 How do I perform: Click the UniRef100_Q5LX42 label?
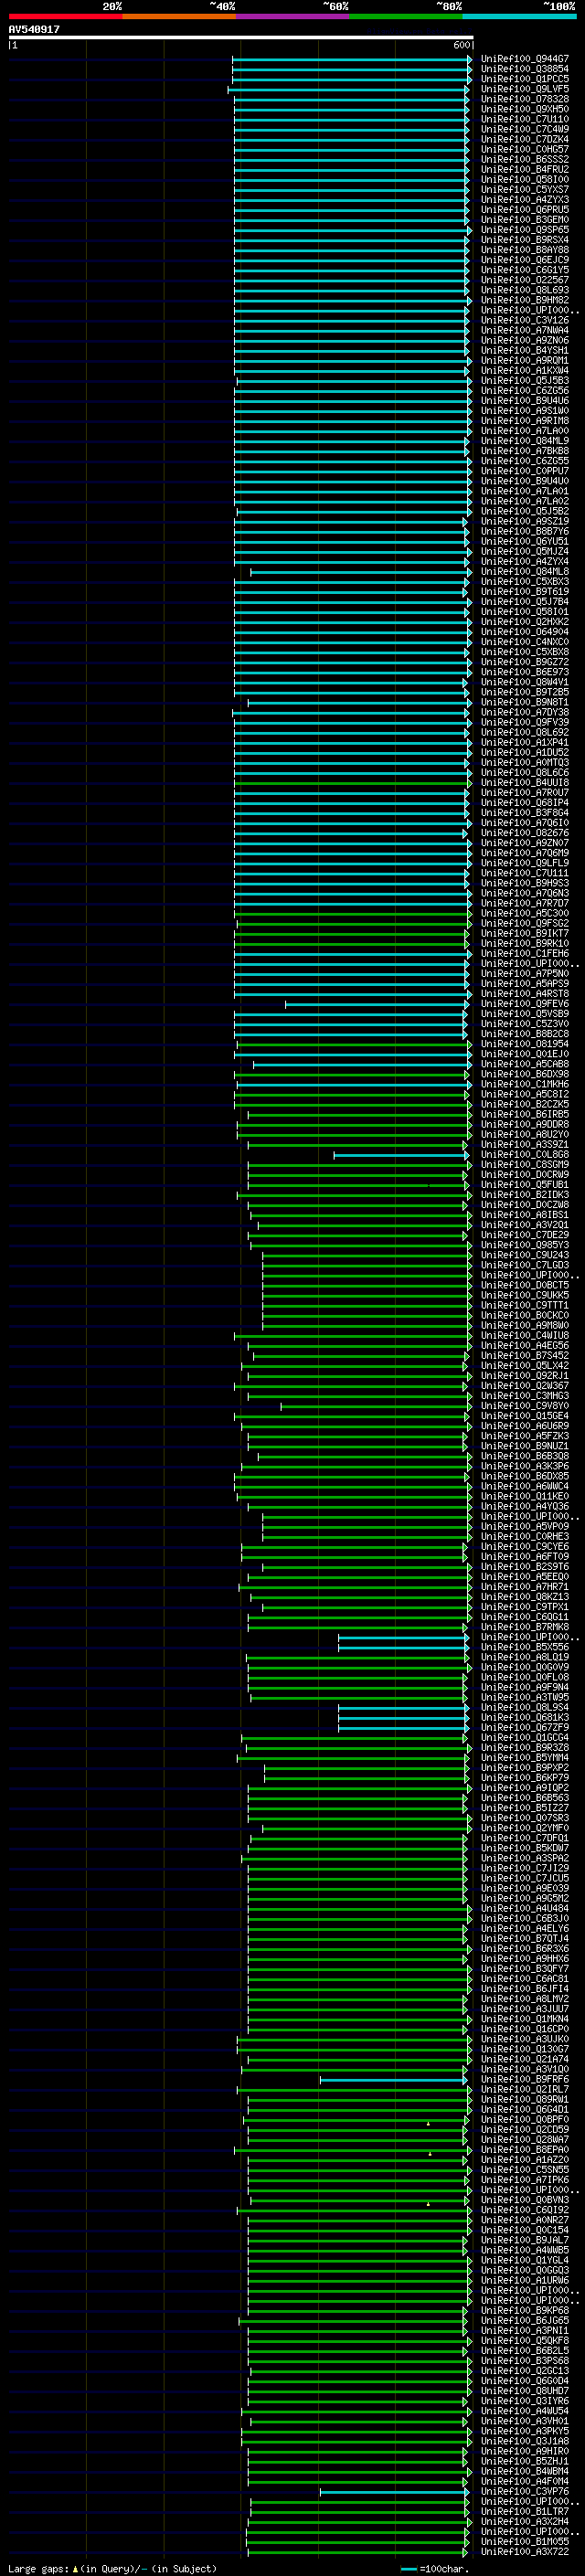[525, 1366]
